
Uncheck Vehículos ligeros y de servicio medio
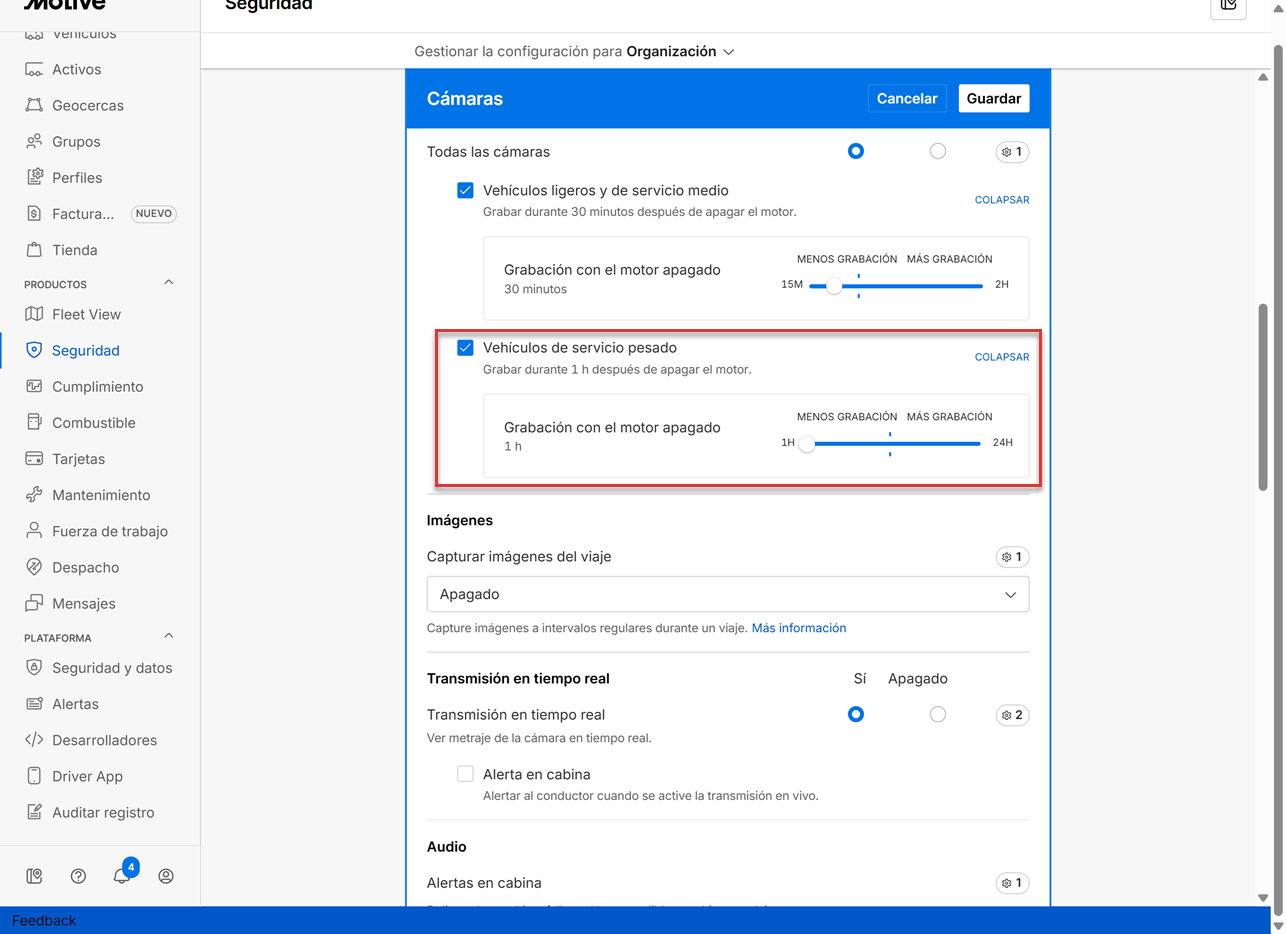coord(465,190)
